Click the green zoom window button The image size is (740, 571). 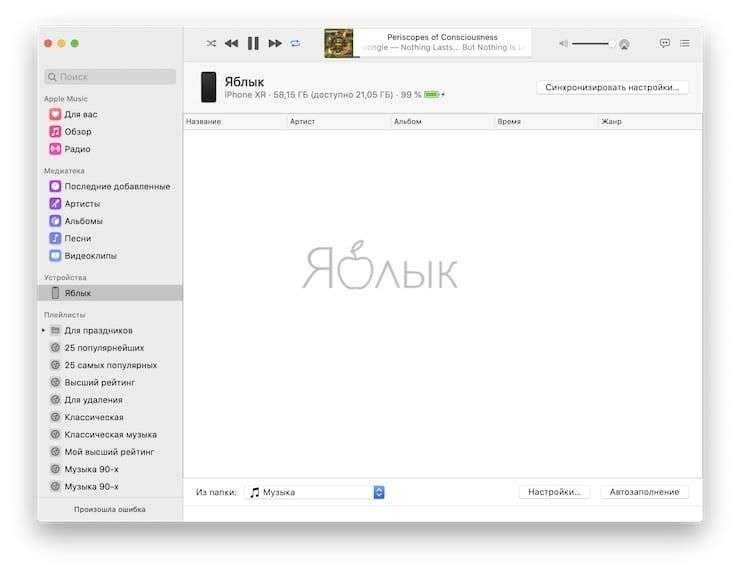coord(75,43)
